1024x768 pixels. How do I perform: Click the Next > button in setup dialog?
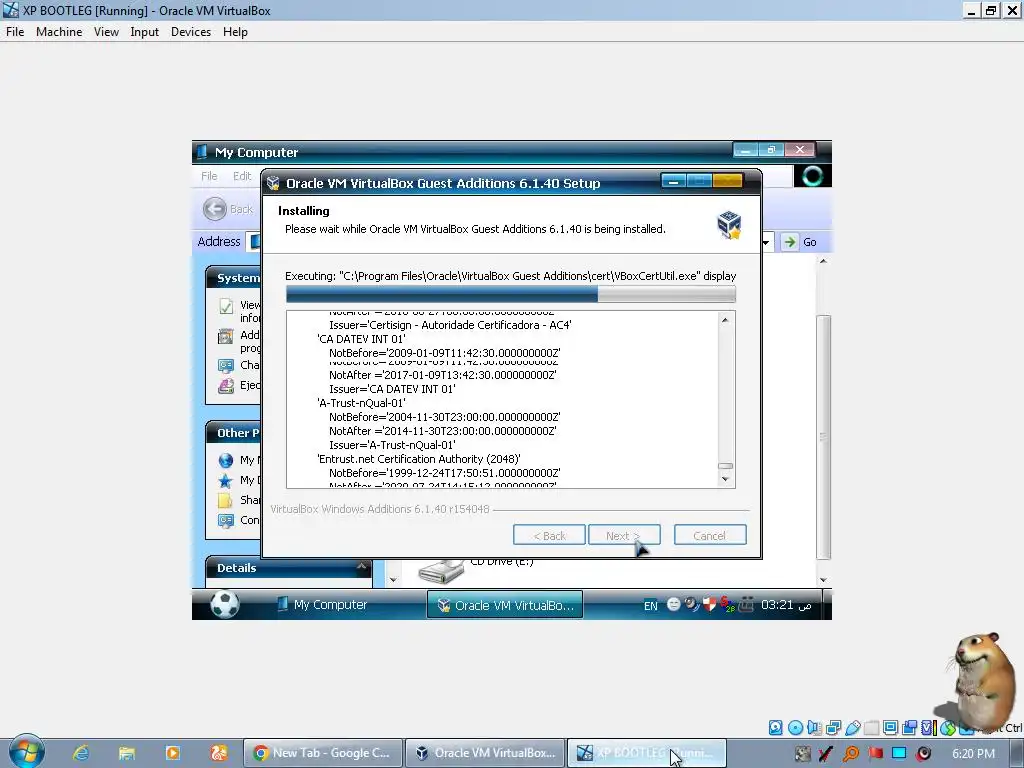[624, 536]
